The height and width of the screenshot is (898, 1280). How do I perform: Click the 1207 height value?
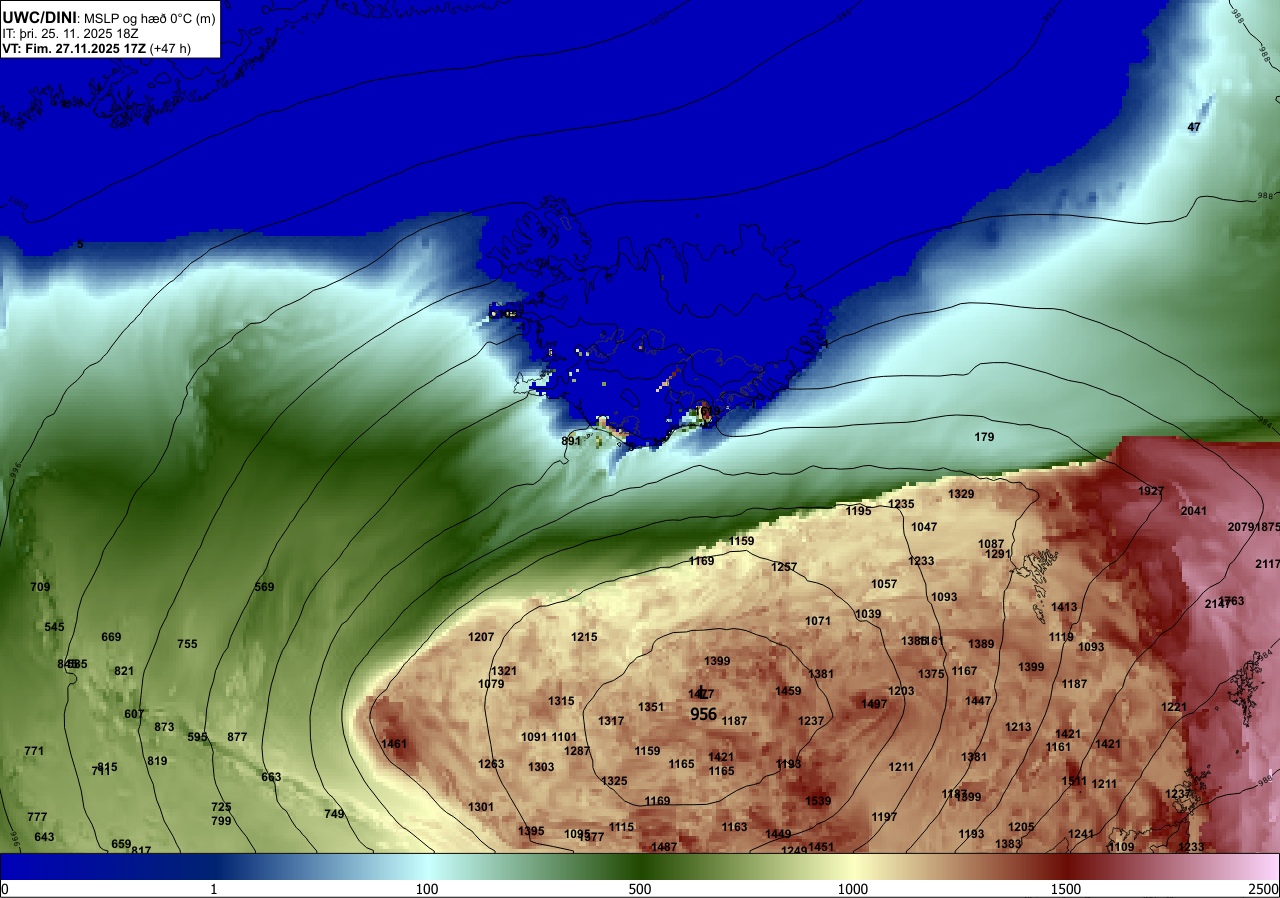481,637
